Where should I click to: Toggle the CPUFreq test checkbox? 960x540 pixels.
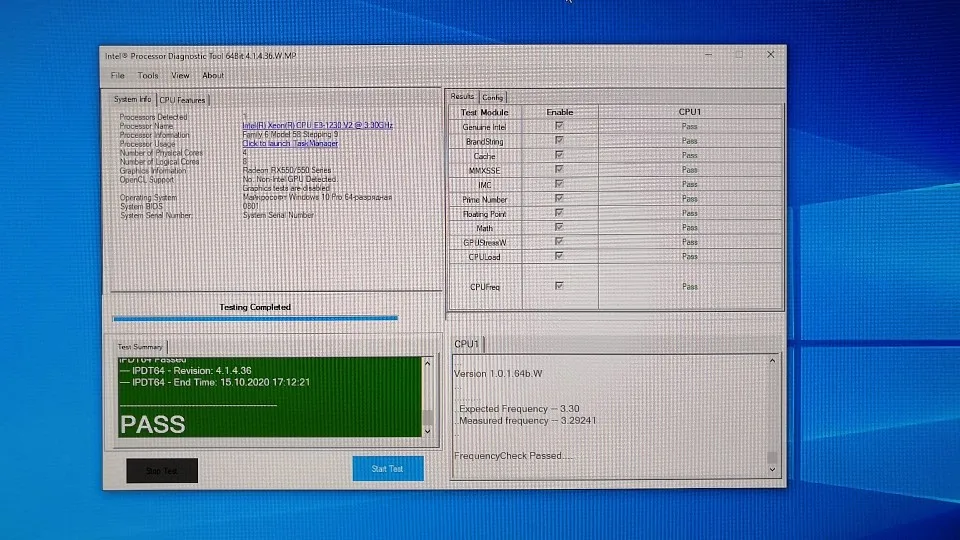point(559,286)
